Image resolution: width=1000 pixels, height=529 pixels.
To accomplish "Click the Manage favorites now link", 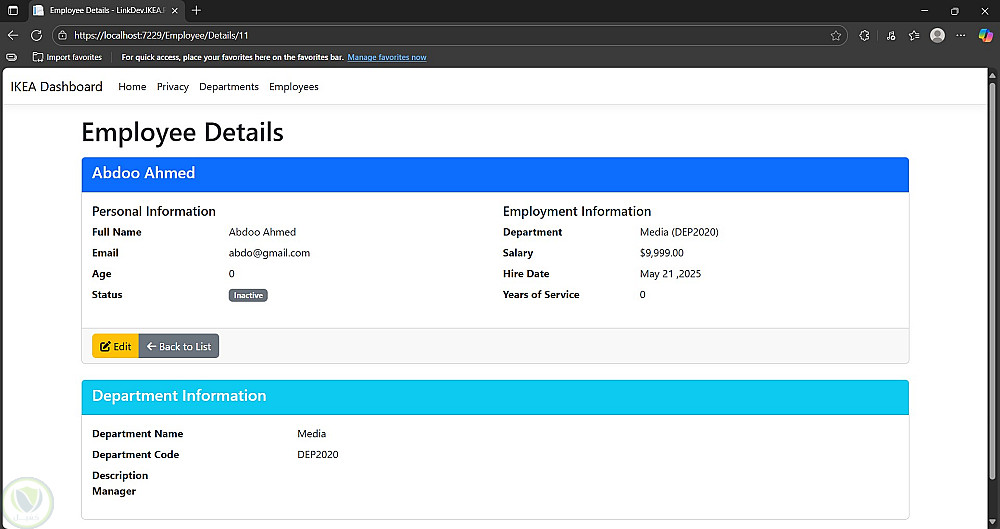I will tap(387, 57).
